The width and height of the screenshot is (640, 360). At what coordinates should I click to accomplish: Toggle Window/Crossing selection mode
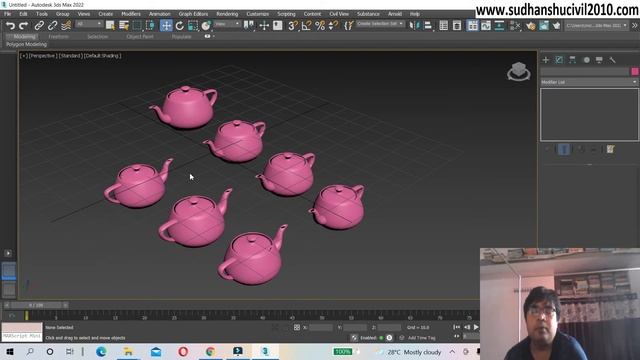(150, 26)
